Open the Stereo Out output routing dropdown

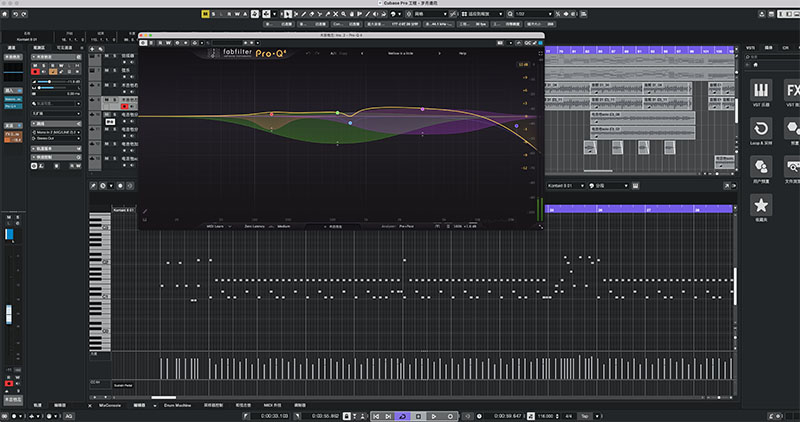click(57, 138)
